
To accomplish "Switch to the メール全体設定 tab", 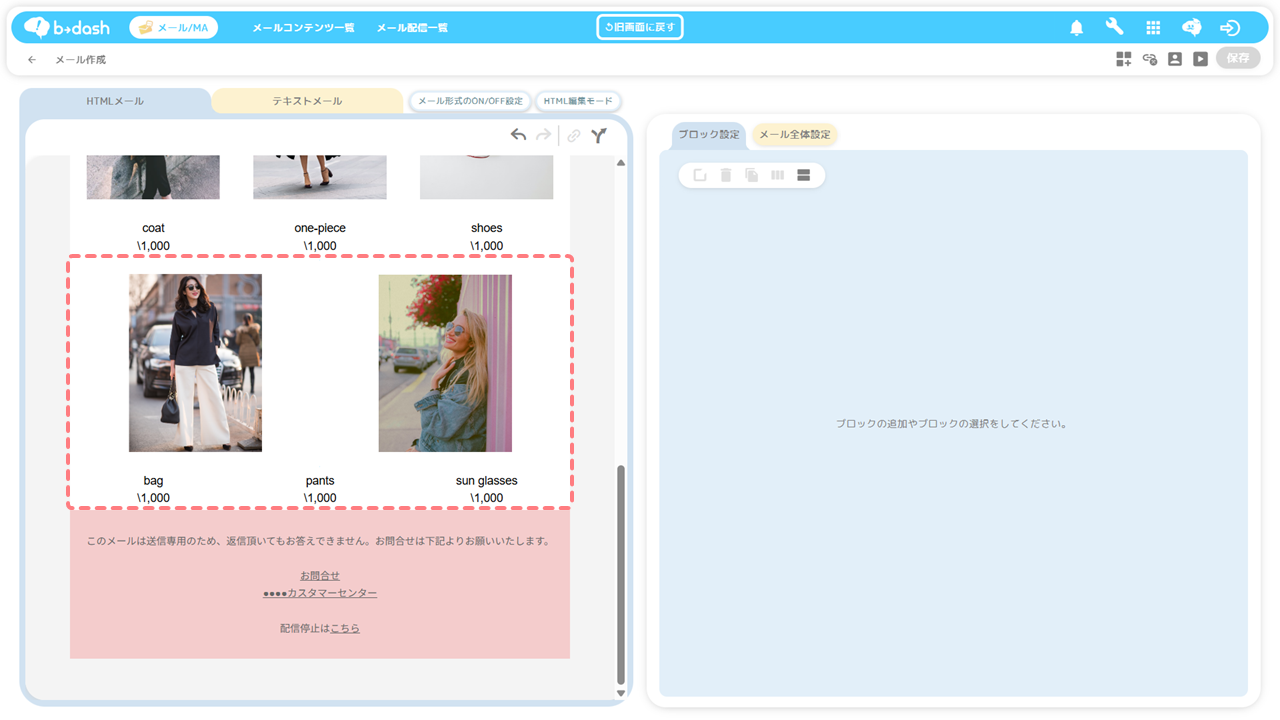I will click(794, 135).
